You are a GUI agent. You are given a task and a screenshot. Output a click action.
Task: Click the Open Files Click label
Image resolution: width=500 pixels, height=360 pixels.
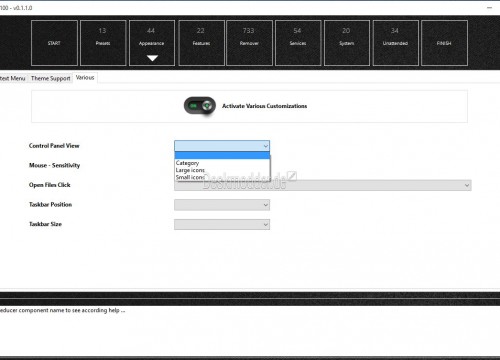pos(50,185)
